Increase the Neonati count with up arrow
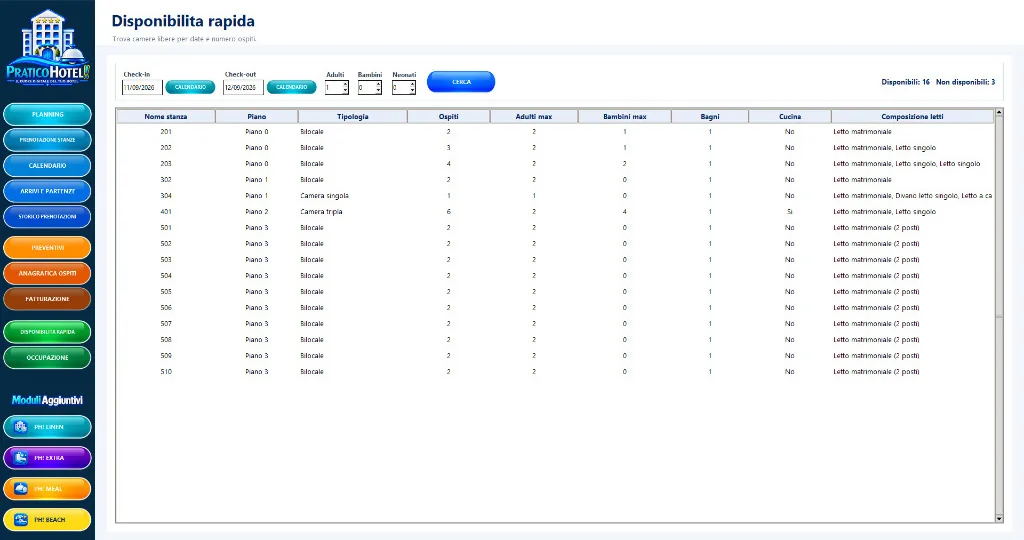Screen dimensions: 1024x540 pyautogui.click(x=412, y=84)
